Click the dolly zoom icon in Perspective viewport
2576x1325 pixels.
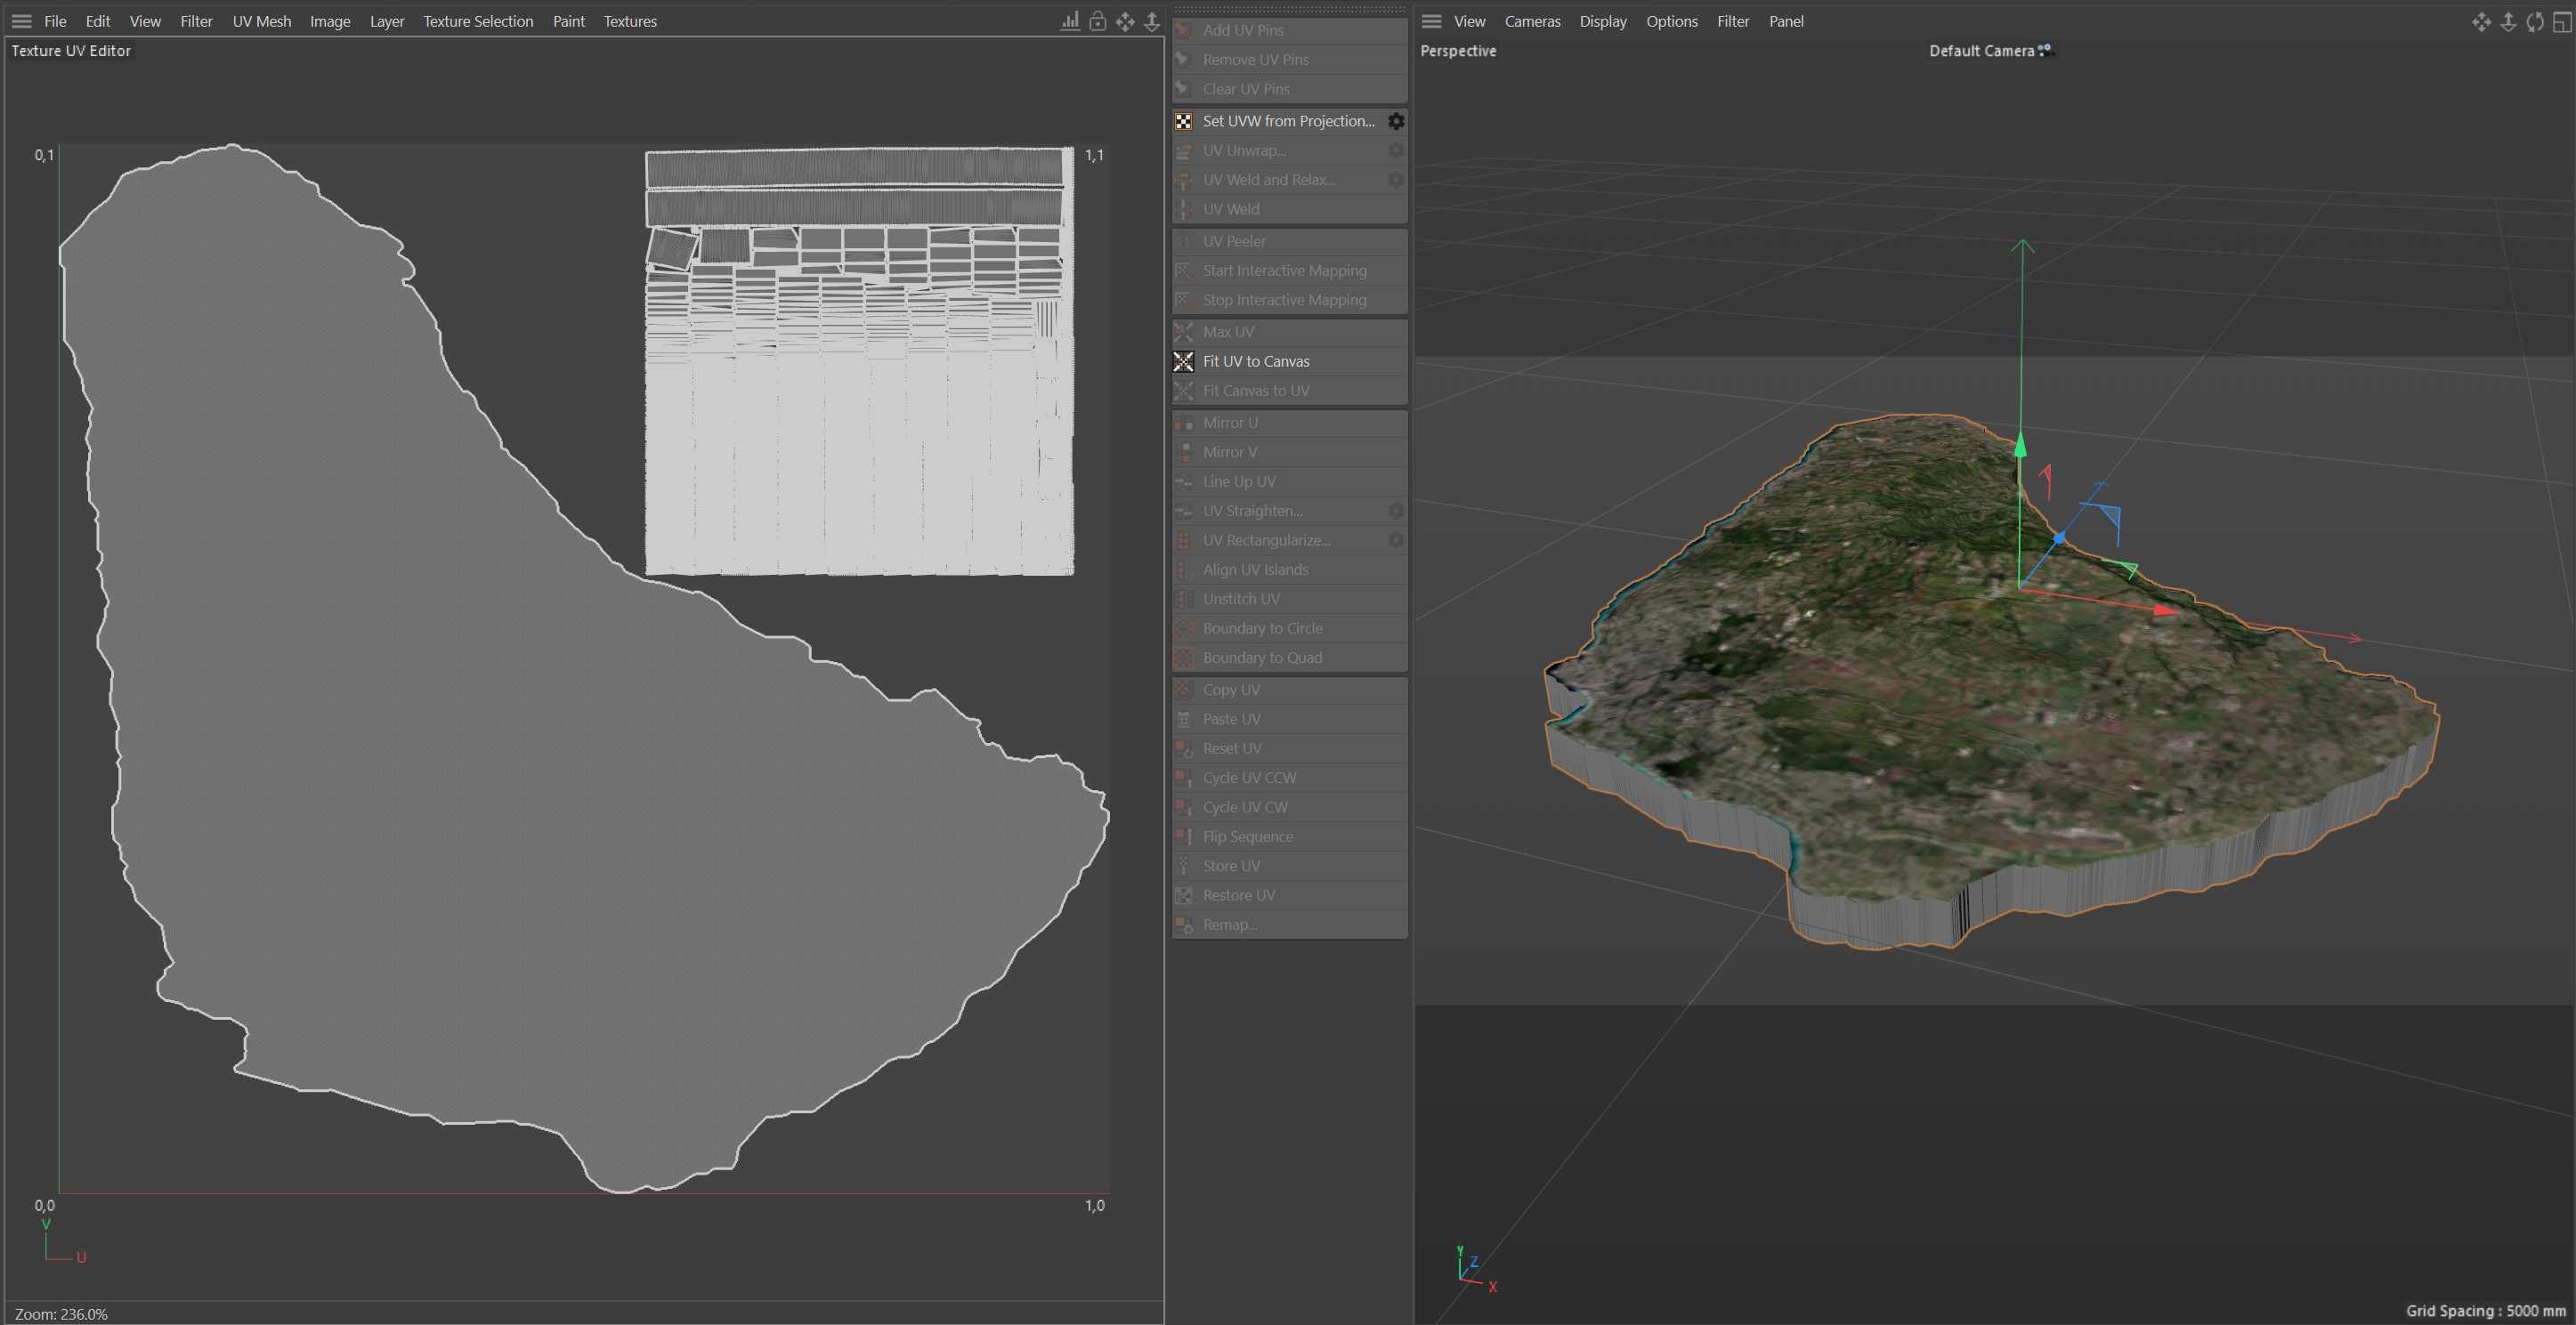(x=2508, y=21)
